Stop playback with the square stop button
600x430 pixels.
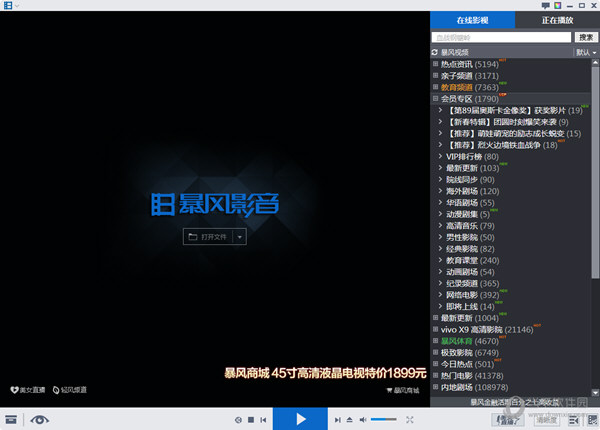(251, 420)
